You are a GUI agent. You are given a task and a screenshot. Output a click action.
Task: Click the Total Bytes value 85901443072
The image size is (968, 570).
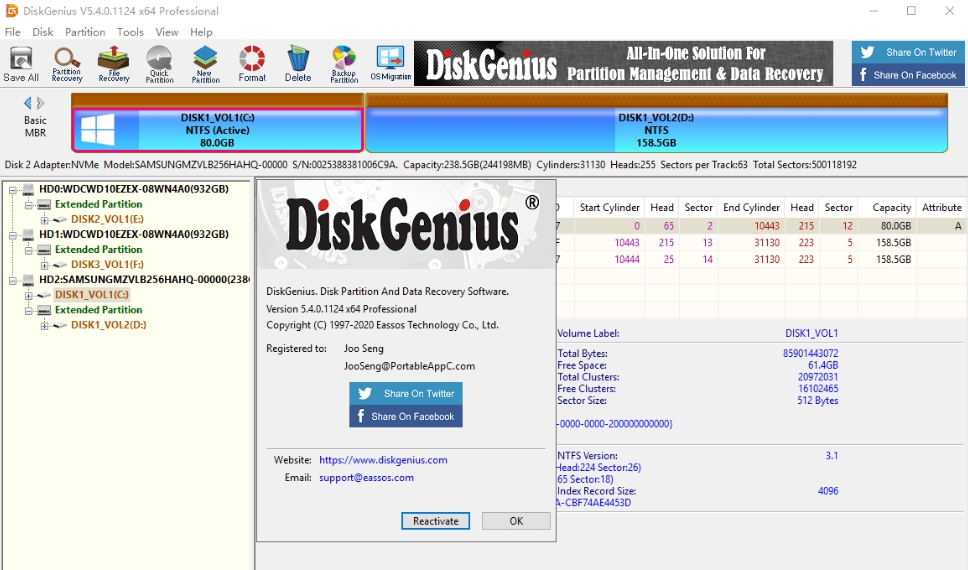click(x=810, y=354)
